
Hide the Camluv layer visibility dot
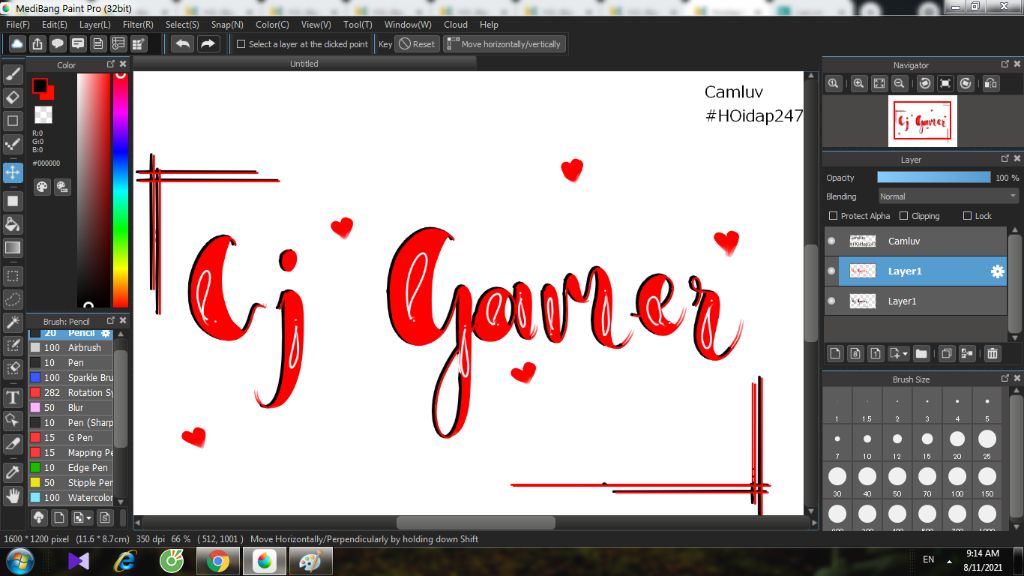click(831, 241)
